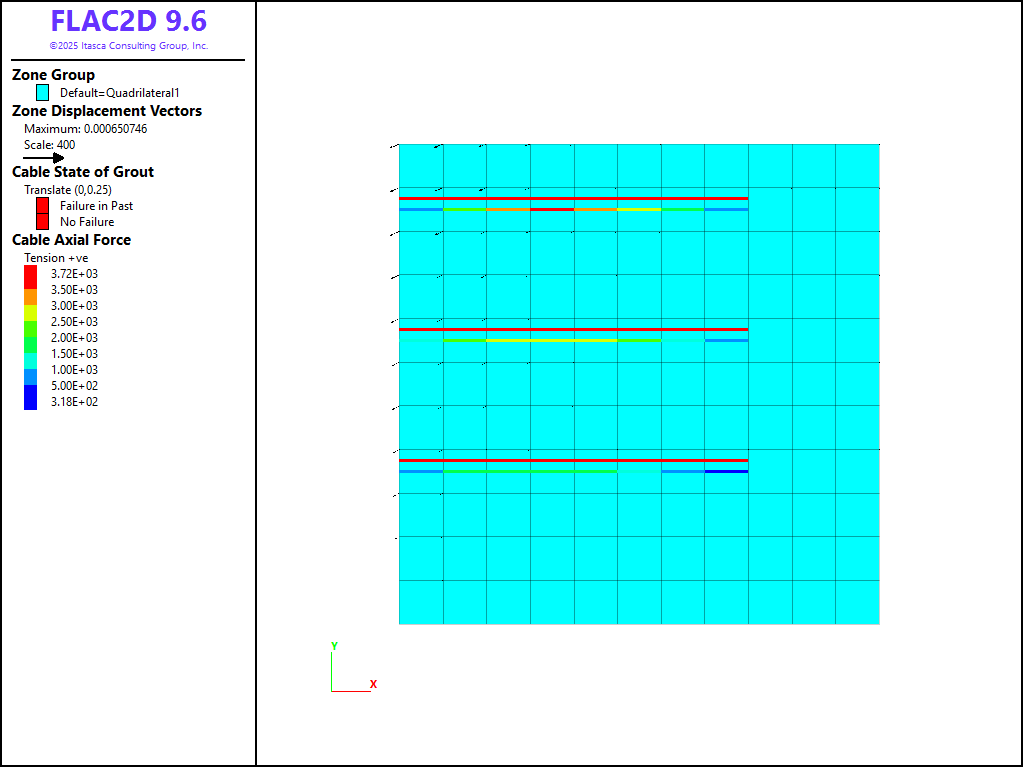
Task: Click the red X axis label
Action: pyautogui.click(x=373, y=684)
